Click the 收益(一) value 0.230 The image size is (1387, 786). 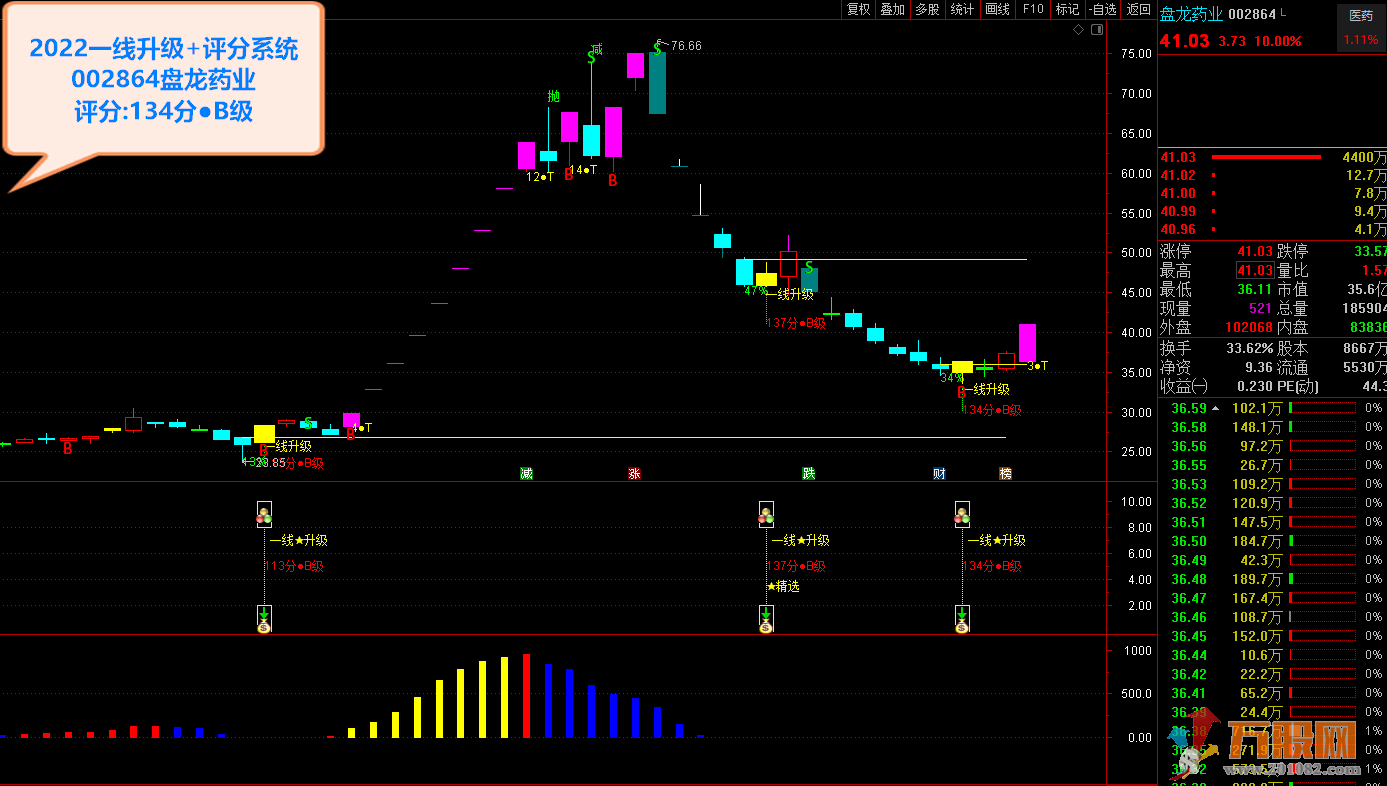click(1254, 386)
